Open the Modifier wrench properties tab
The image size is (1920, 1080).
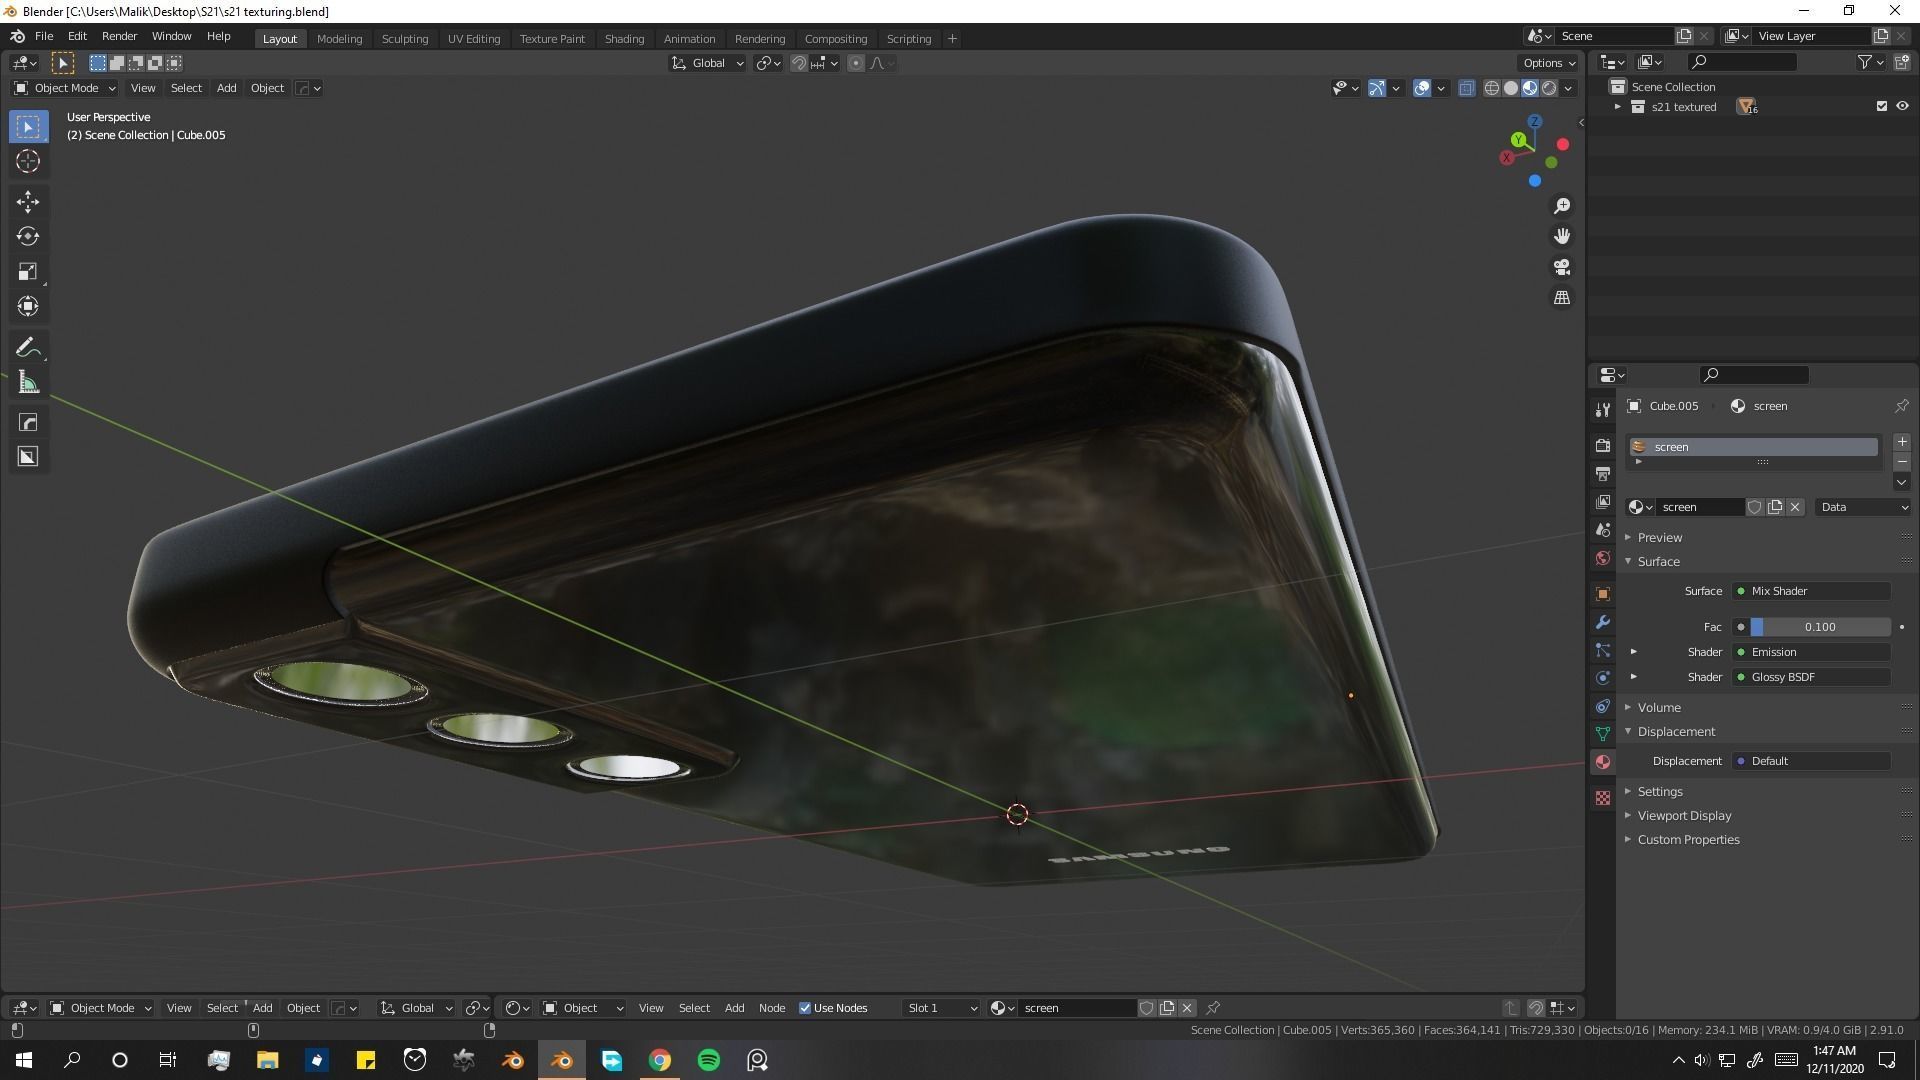tap(1603, 622)
